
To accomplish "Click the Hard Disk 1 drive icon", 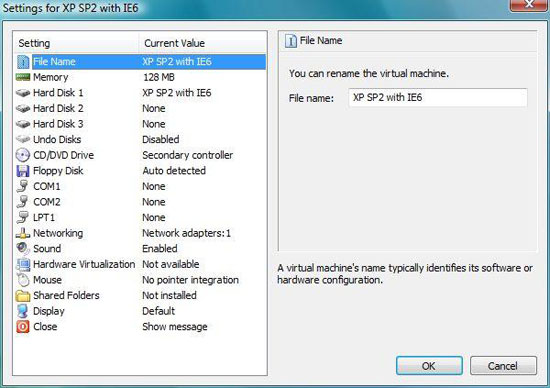I will tap(23, 93).
